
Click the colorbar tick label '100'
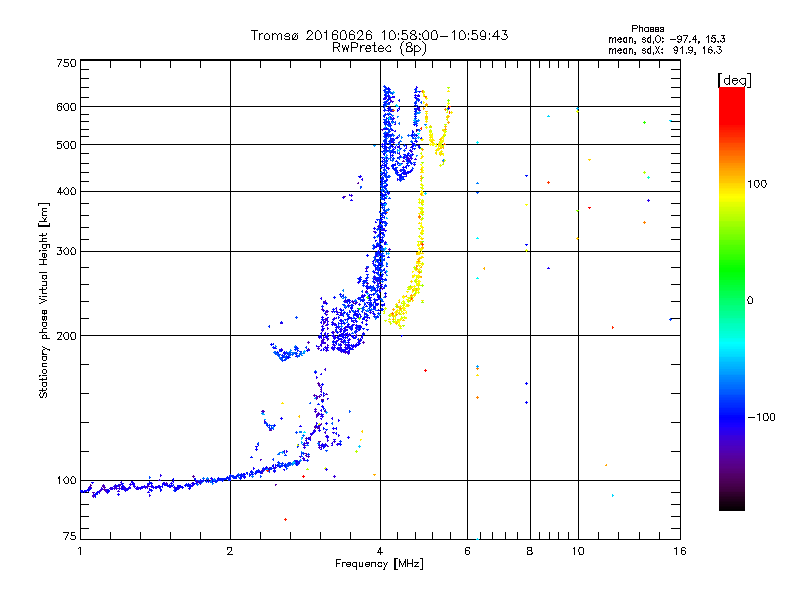coord(757,184)
